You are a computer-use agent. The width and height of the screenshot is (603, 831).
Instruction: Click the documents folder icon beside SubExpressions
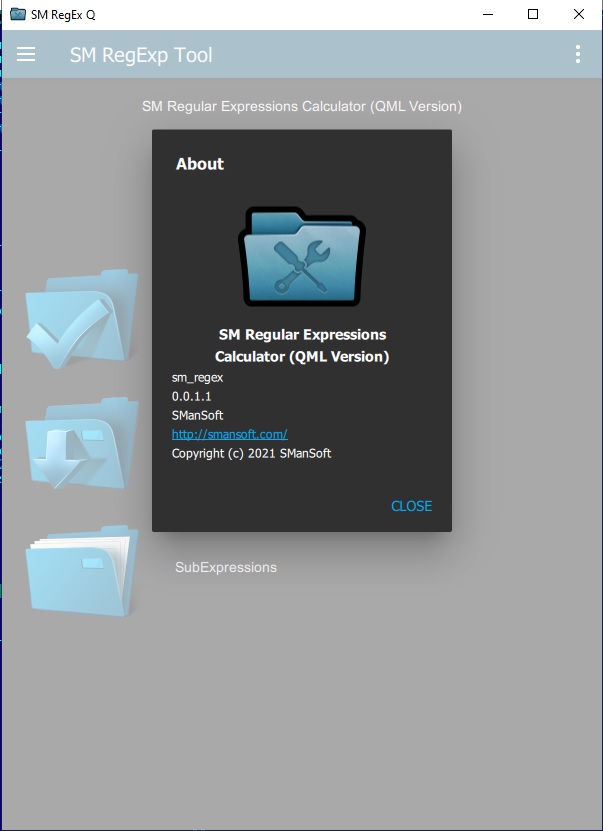coord(82,571)
